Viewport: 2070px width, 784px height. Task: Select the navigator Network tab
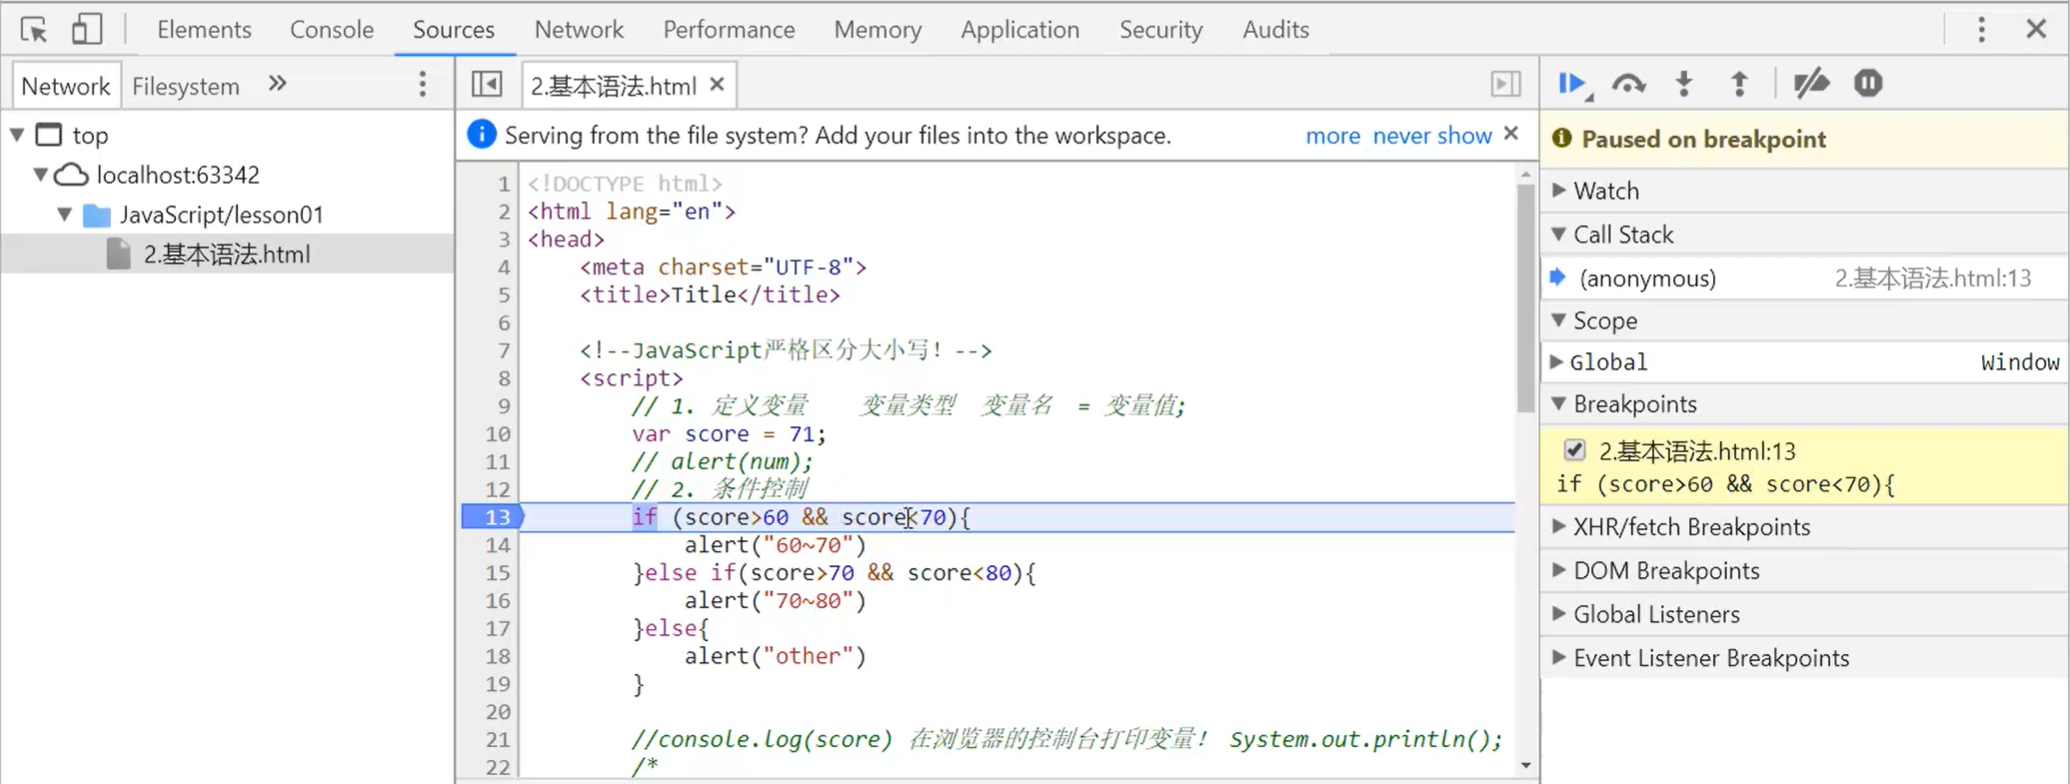pos(66,86)
